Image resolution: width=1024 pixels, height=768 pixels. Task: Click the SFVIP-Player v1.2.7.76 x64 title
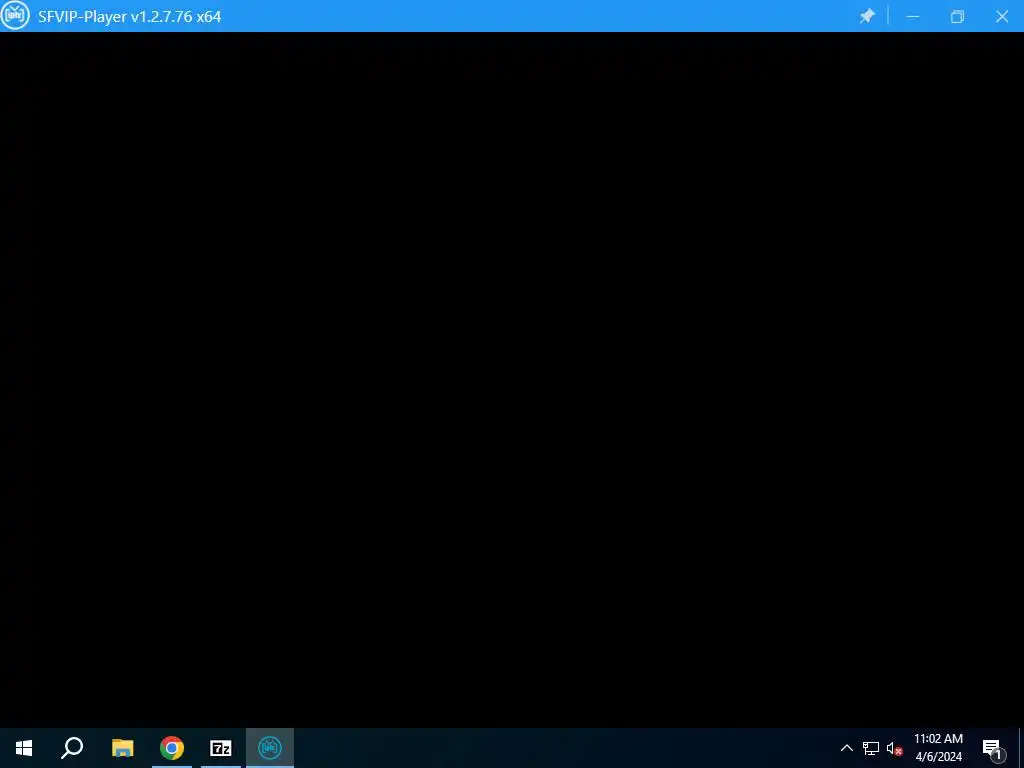point(129,16)
